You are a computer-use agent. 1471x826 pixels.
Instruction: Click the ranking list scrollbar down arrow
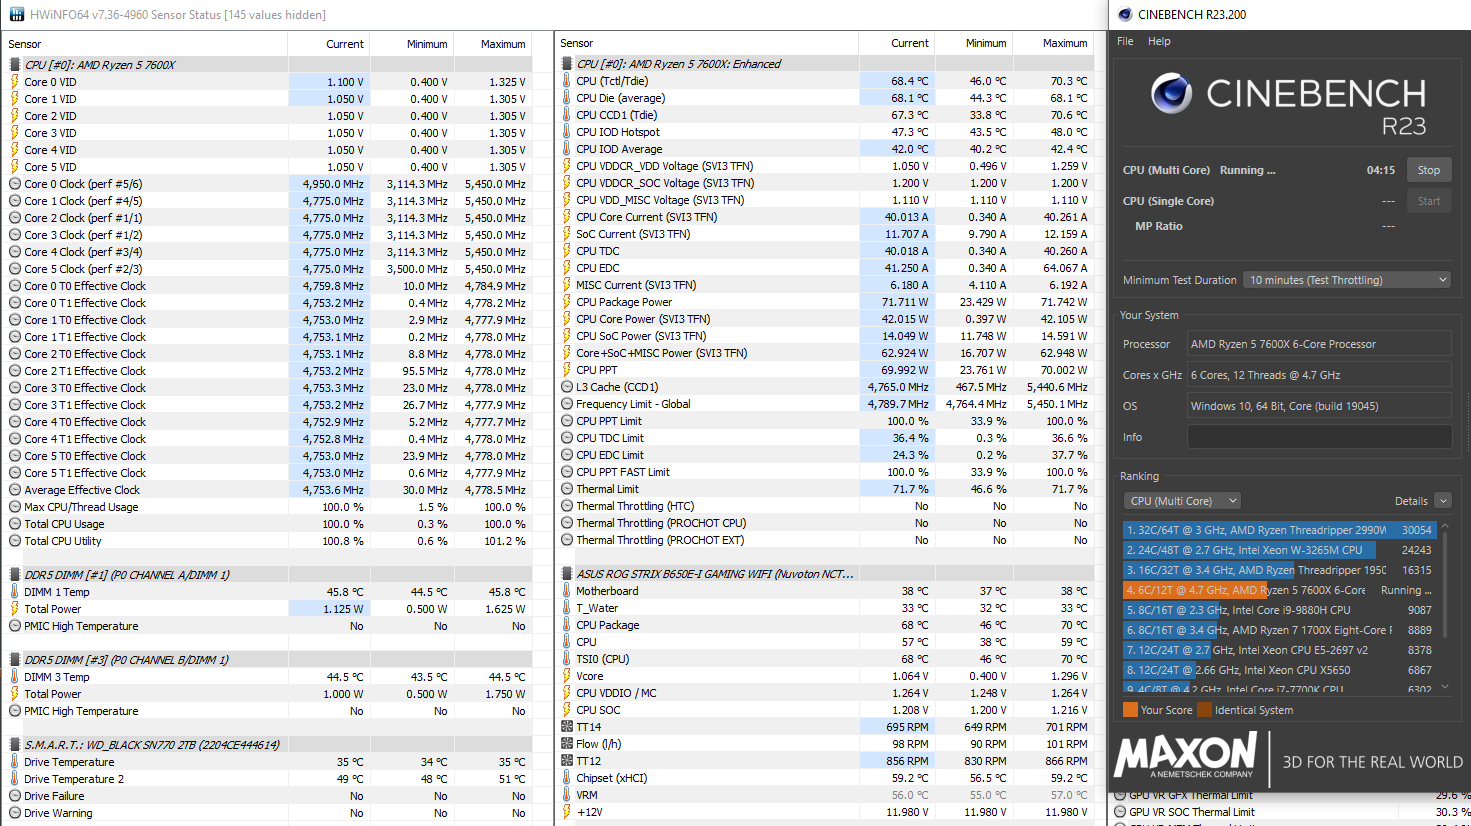click(1444, 687)
